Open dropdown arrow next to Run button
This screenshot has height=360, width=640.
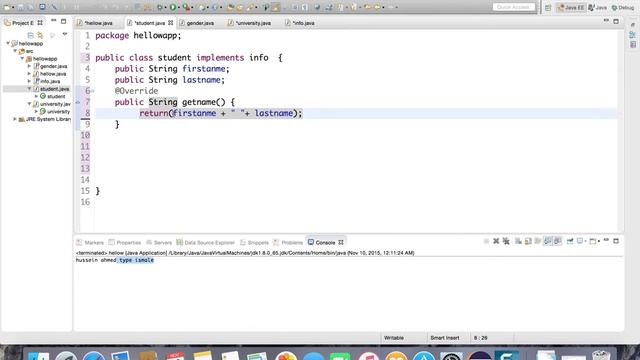click(179, 7)
